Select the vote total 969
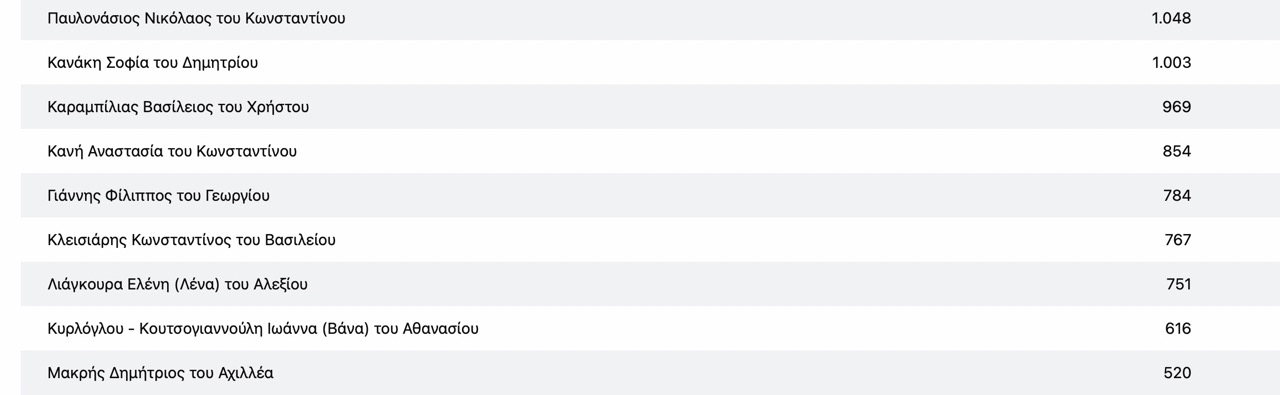1280x395 pixels. click(1177, 107)
